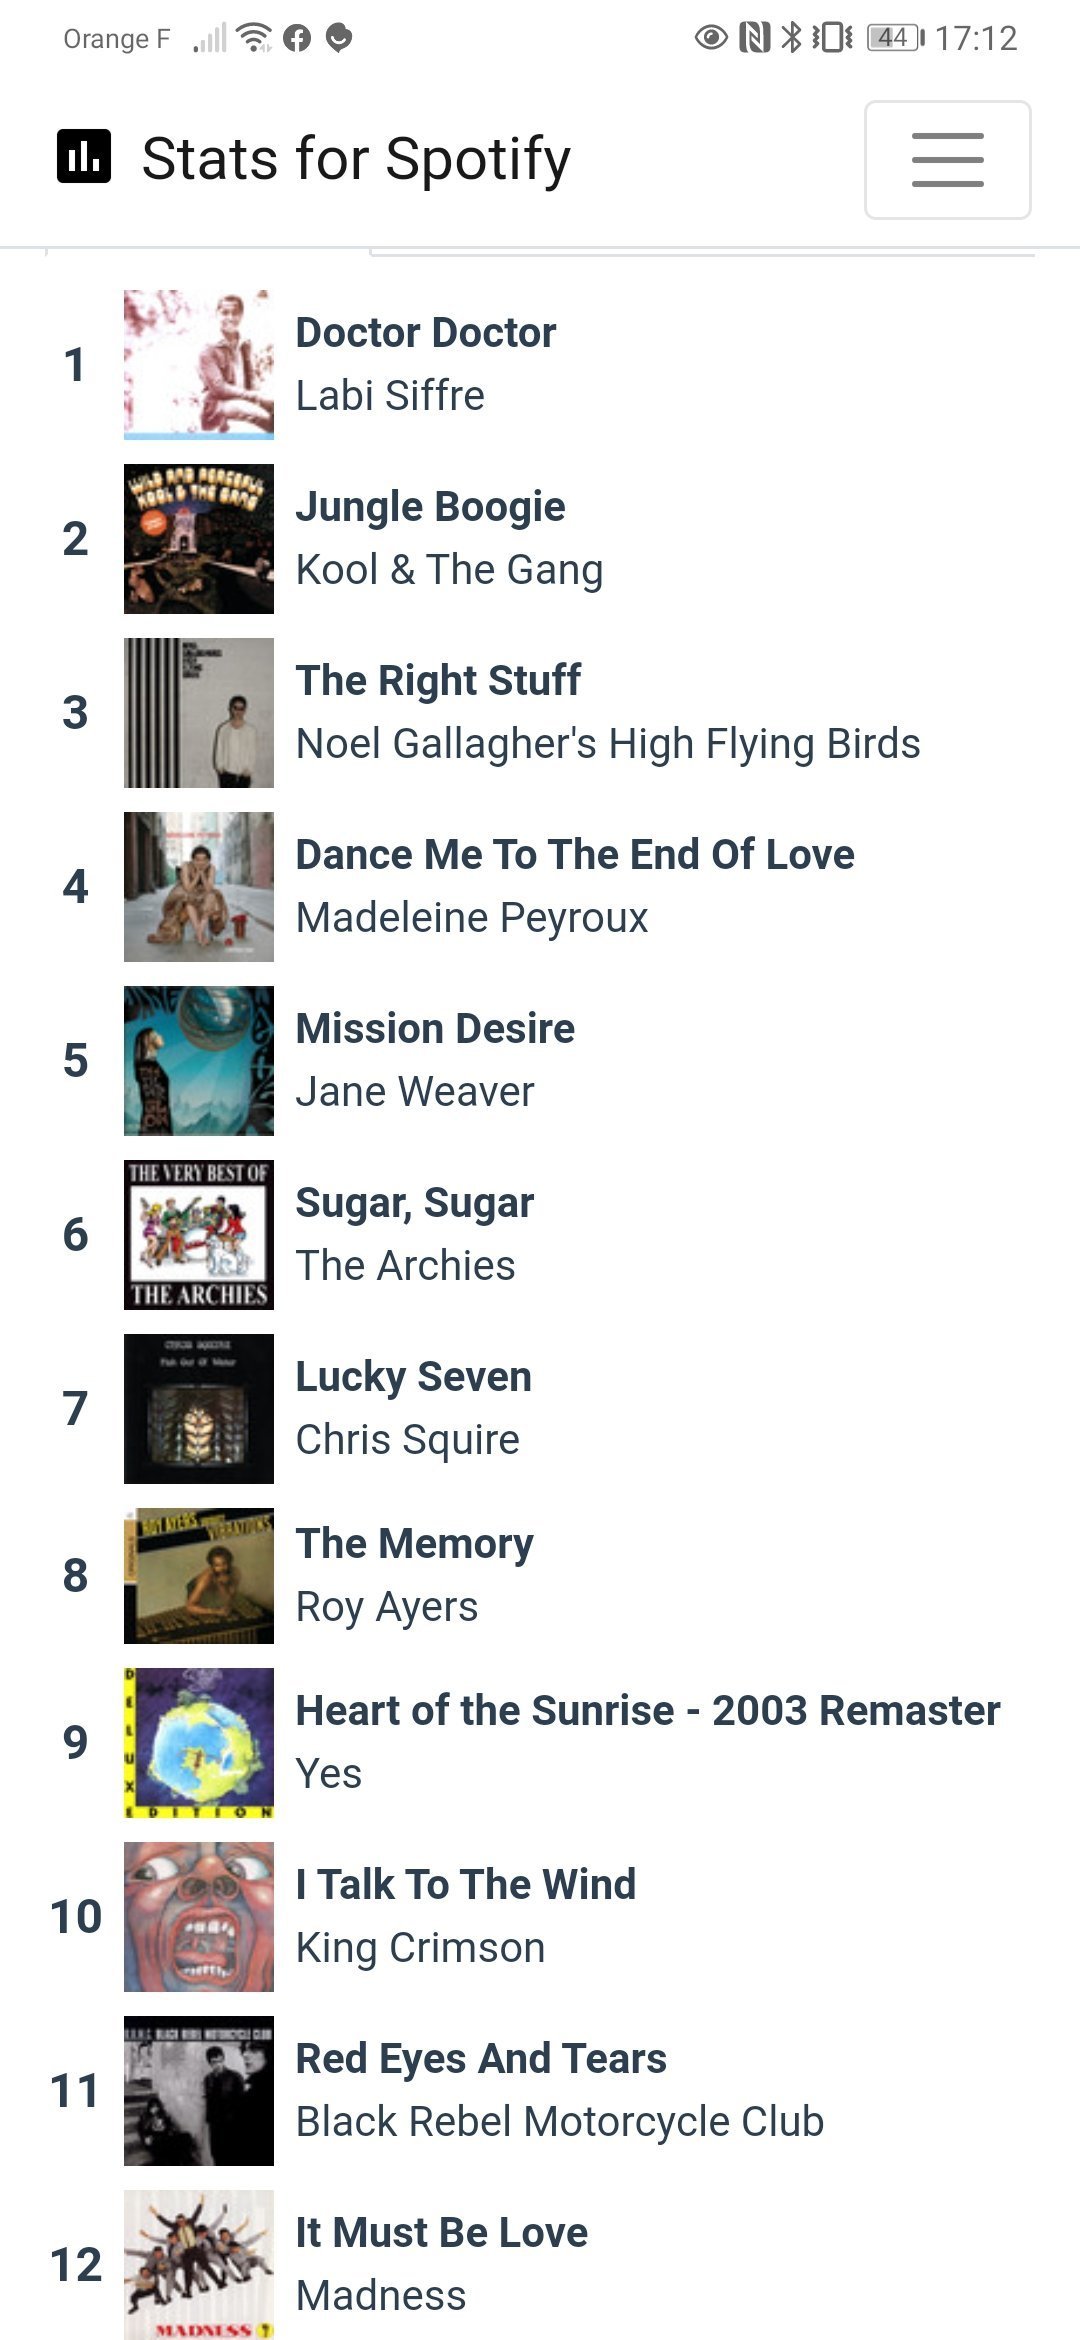Select Heart of the Sunrise track
The height and width of the screenshot is (2340, 1080).
pyautogui.click(x=647, y=1711)
